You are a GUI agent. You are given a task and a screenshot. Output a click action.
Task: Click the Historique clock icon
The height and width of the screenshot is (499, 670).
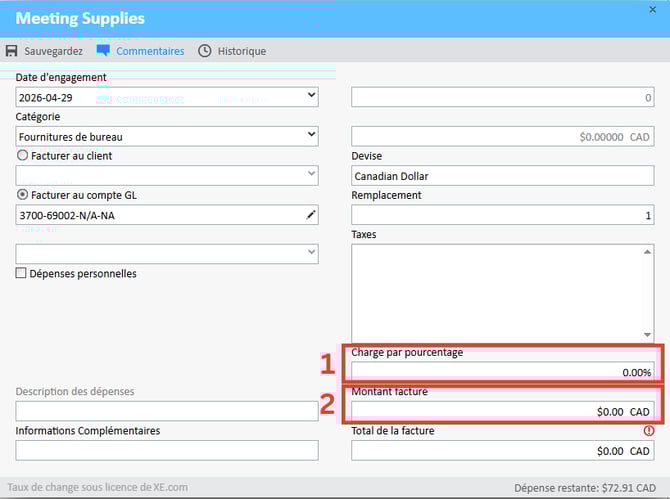(x=205, y=51)
